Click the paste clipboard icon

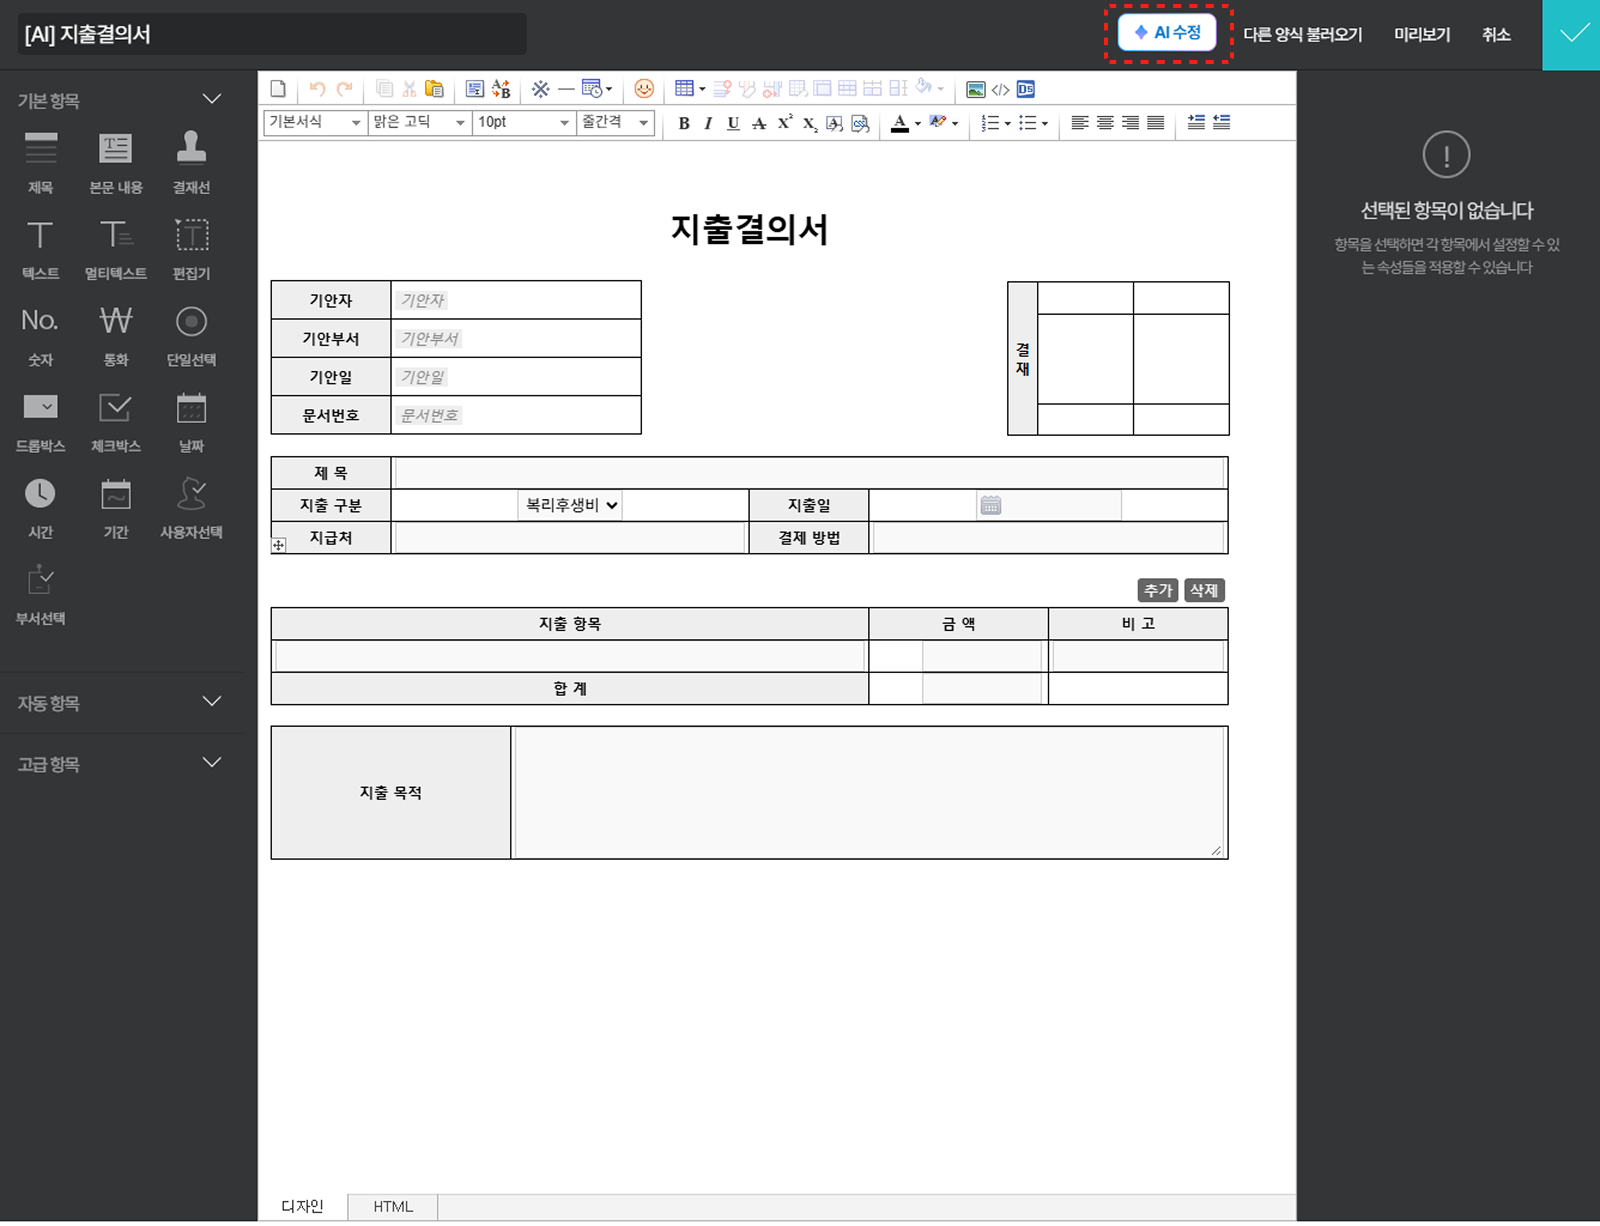coord(434,89)
